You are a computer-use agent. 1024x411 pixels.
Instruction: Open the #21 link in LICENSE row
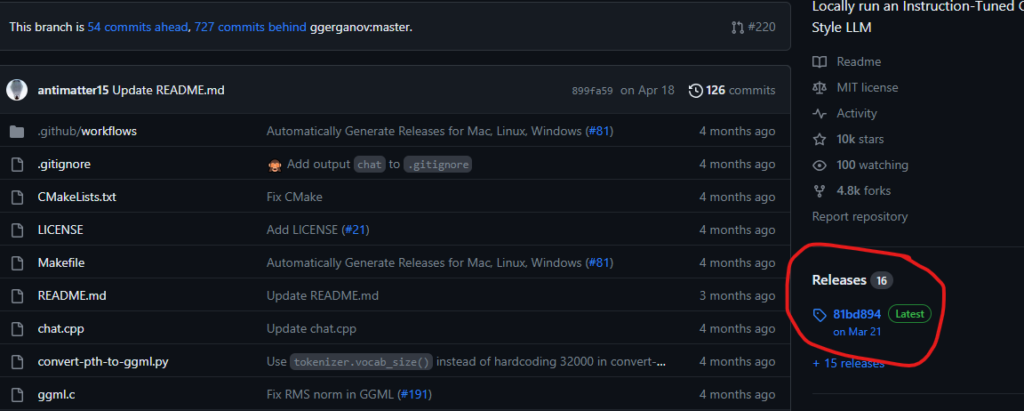coord(355,230)
